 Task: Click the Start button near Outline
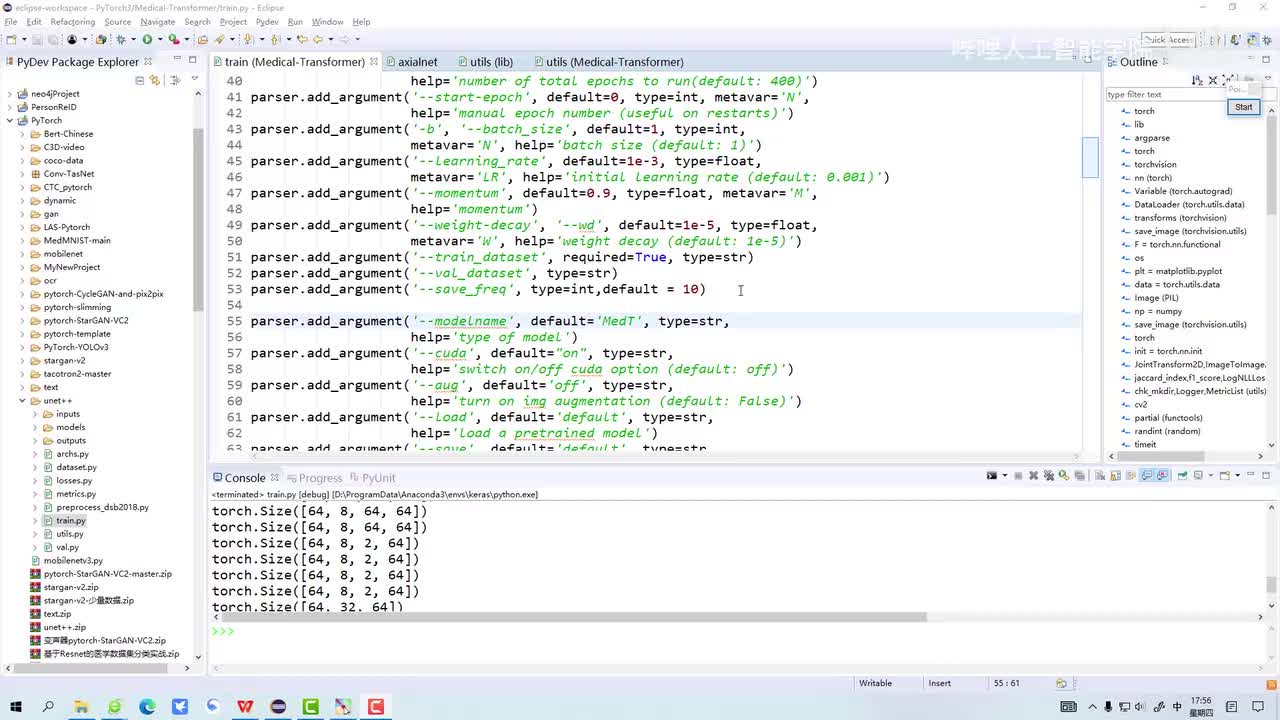click(x=1243, y=107)
